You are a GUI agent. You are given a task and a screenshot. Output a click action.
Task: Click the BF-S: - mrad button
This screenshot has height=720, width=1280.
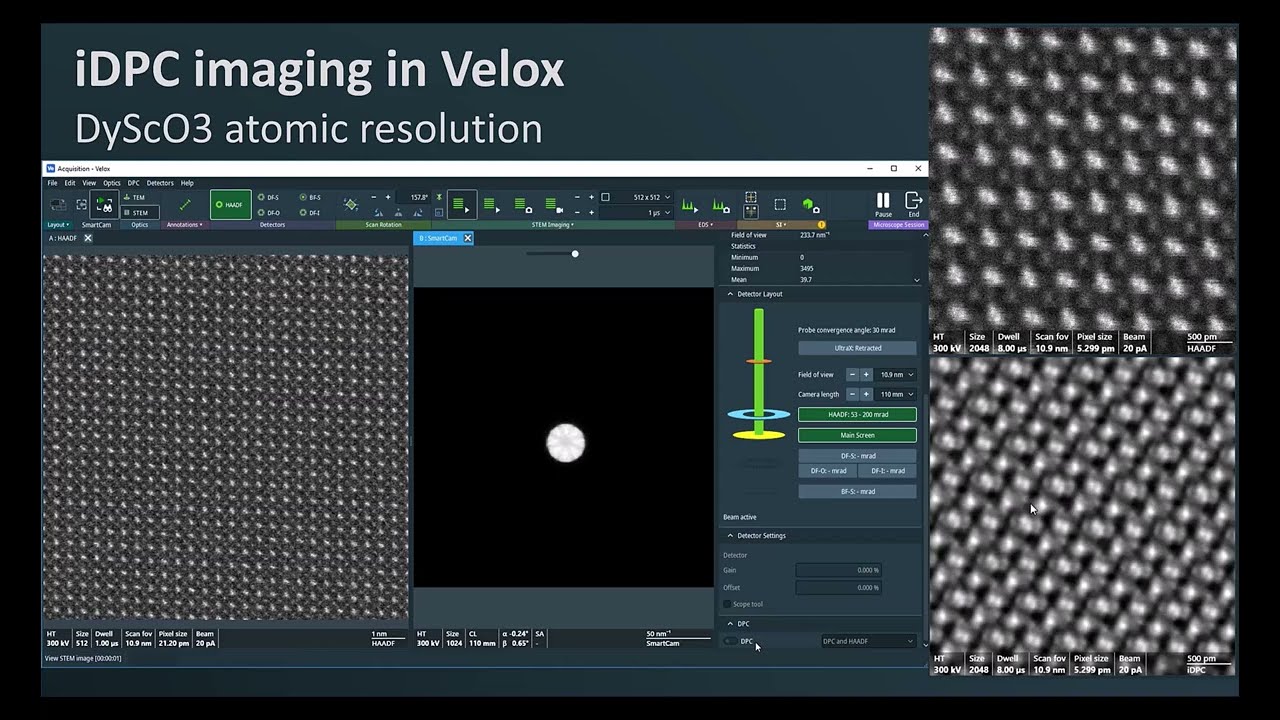[857, 492]
